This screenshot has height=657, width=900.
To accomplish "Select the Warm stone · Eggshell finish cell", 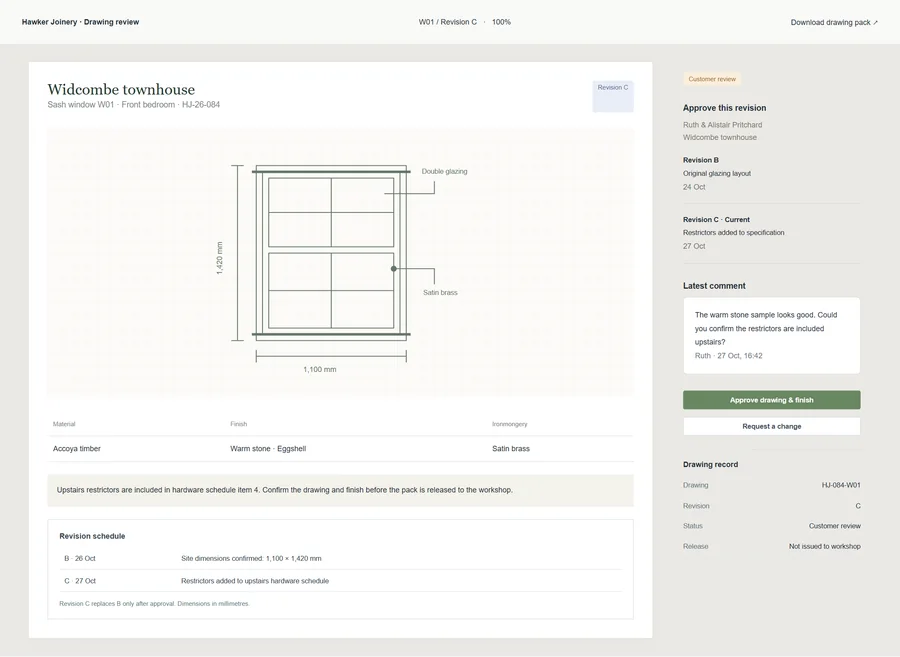I will (268, 449).
